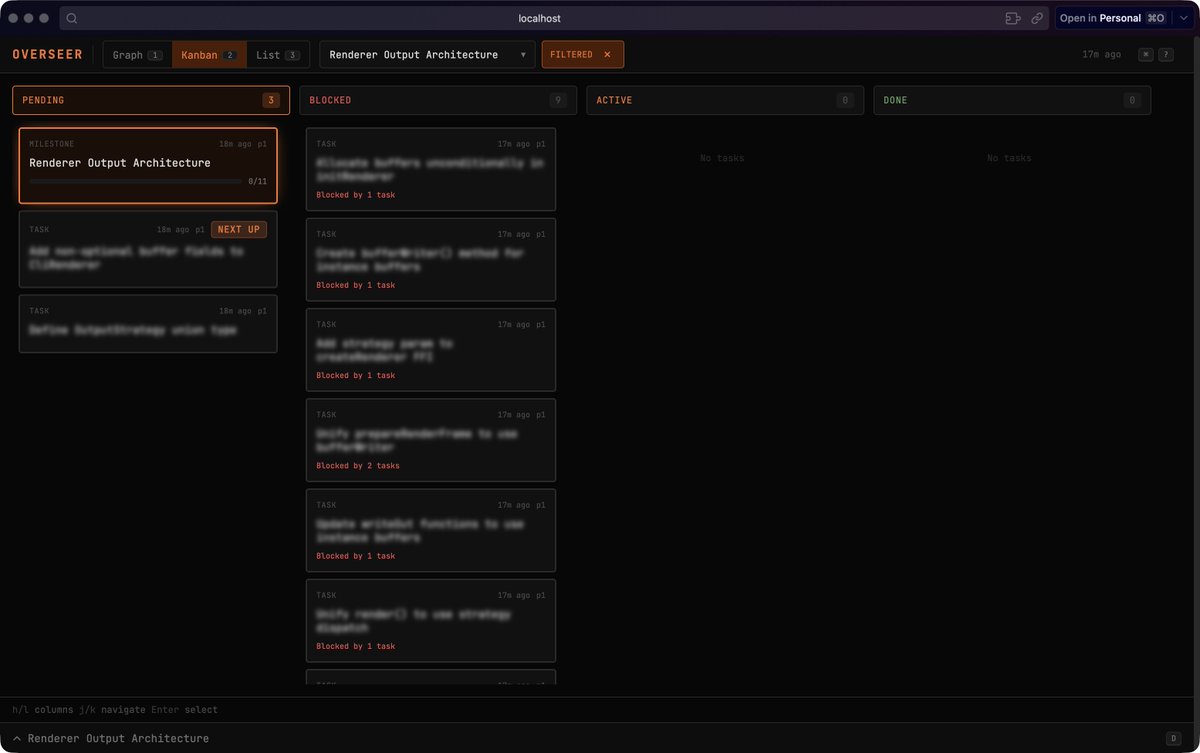Select the DONE column header
The width and height of the screenshot is (1200, 753).
tap(1012, 100)
